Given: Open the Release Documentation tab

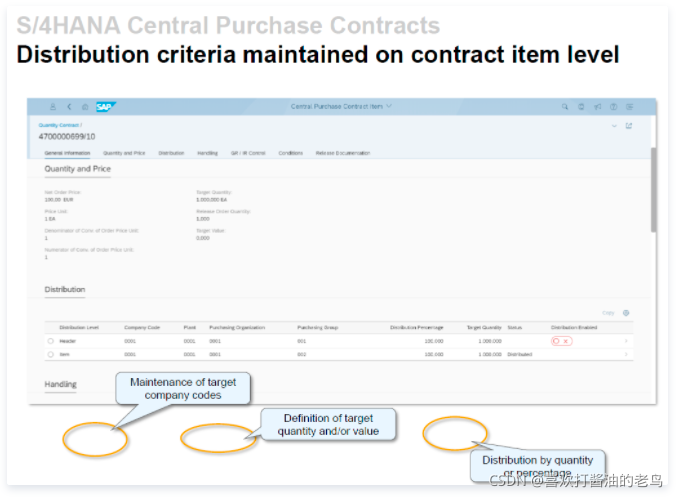Looking at the screenshot, I should pos(343,153).
